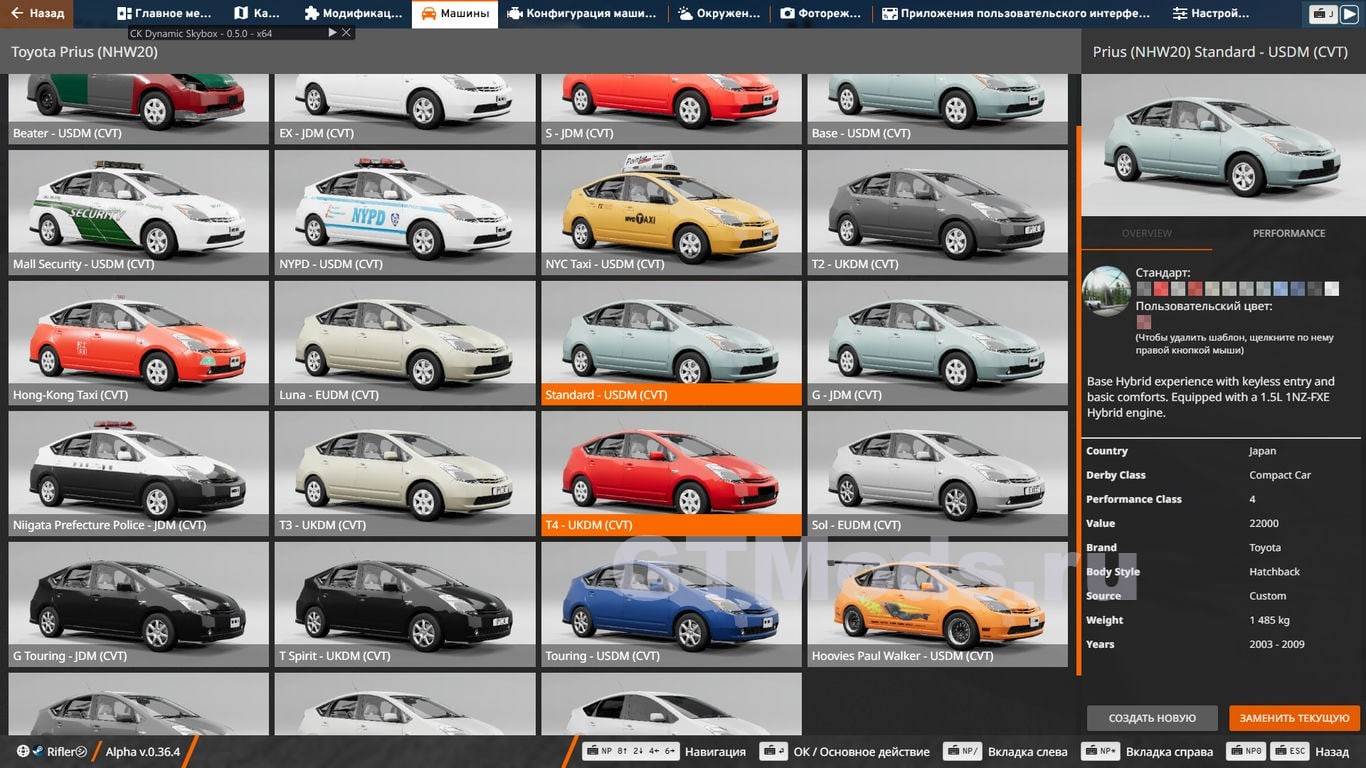The height and width of the screenshot is (768, 1366).
Task: Click the sliders icon in the Настройки tab
Action: 1180,14
